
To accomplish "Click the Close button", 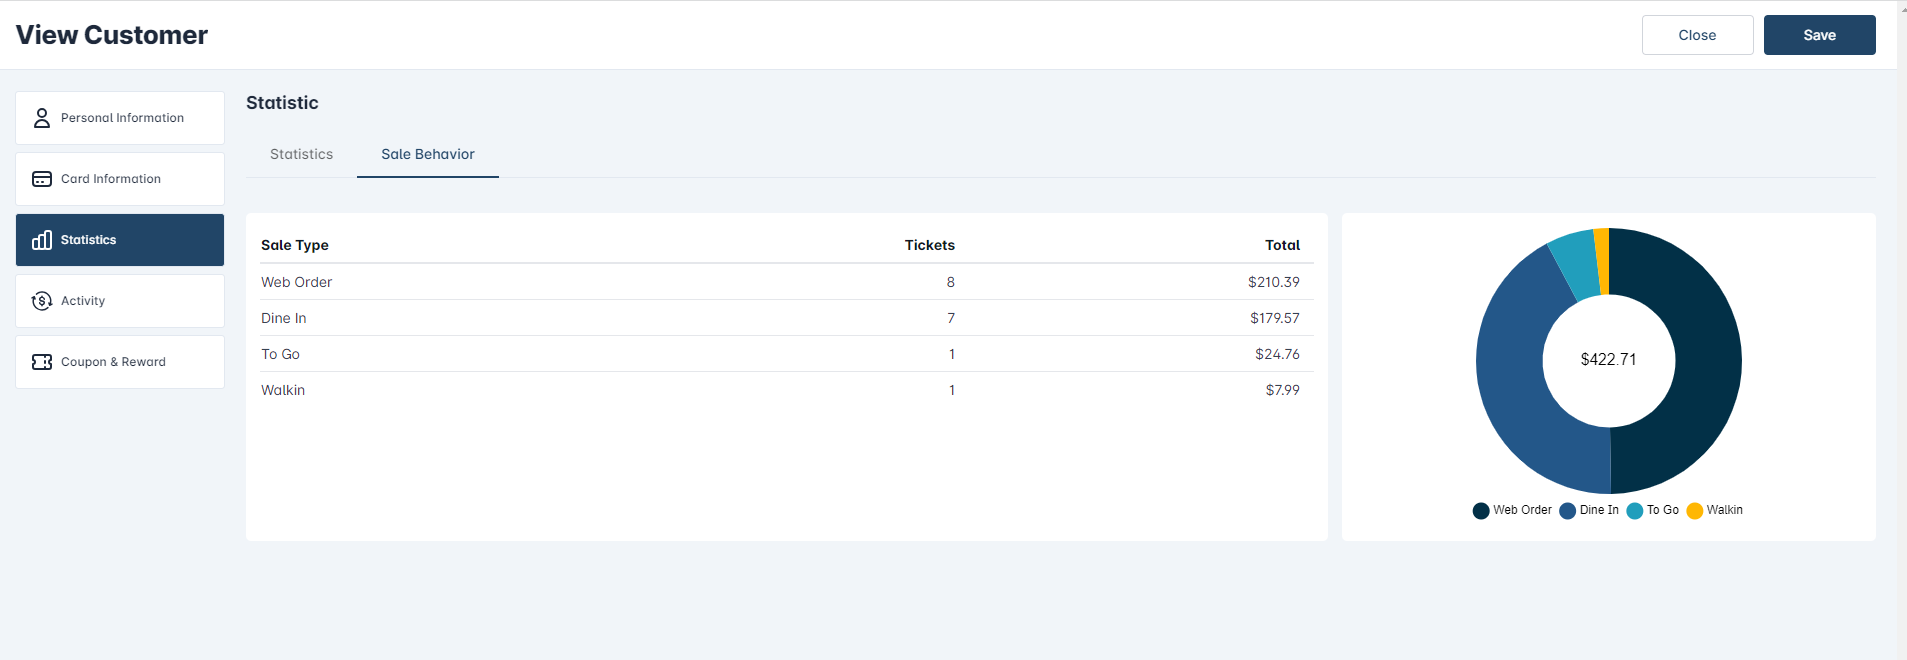I will (1697, 35).
